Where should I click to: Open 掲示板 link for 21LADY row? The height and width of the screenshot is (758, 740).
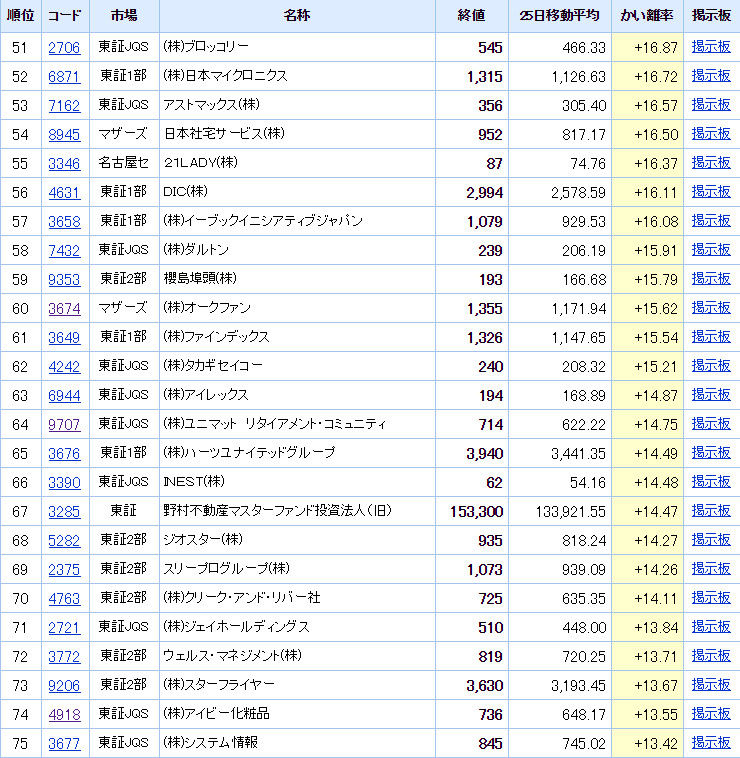tap(711, 163)
